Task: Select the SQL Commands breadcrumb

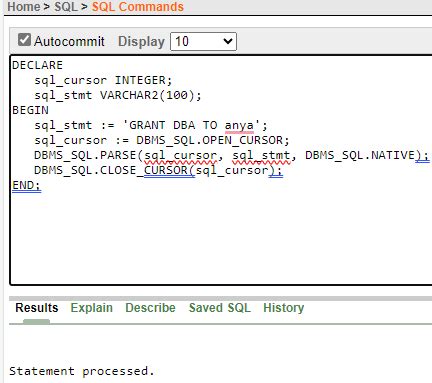Action: (138, 7)
